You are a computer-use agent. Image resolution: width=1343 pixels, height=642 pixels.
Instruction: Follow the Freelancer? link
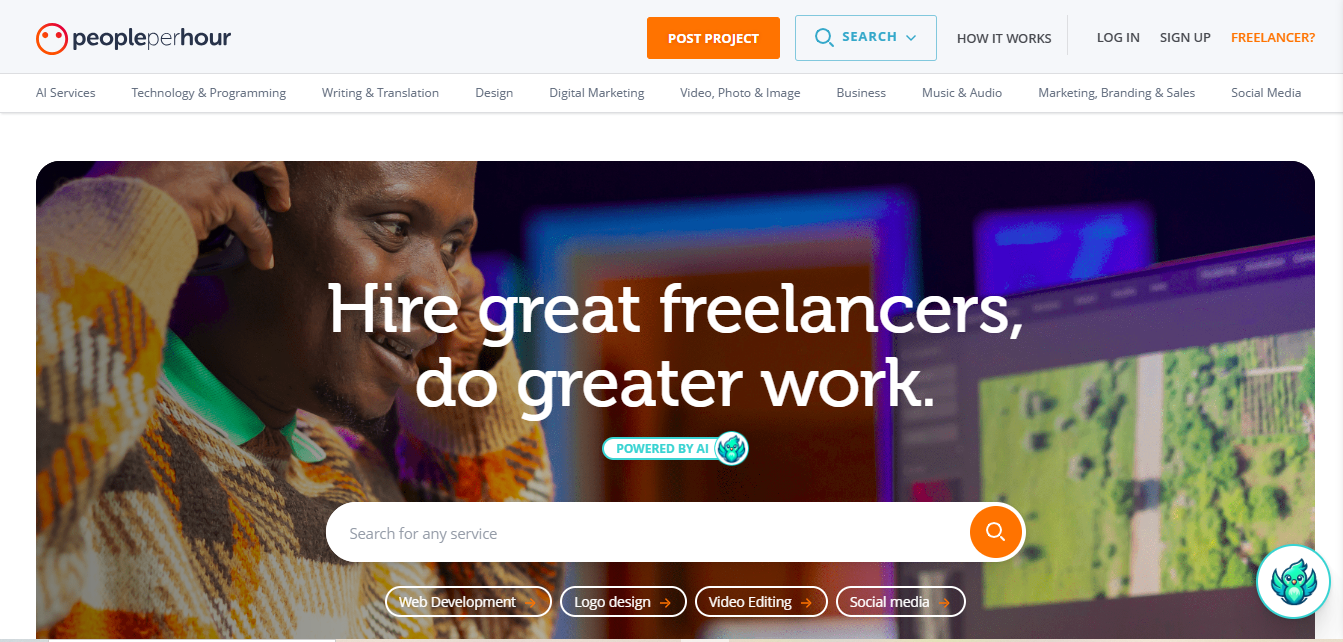coord(1273,38)
